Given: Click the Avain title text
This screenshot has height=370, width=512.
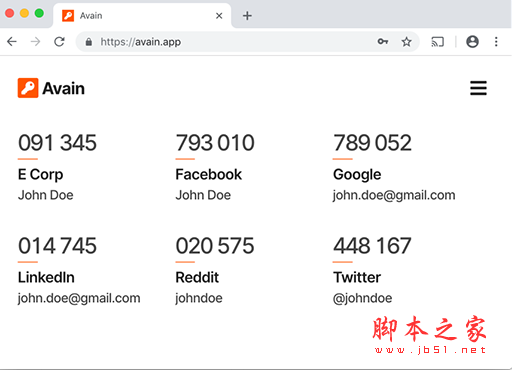Looking at the screenshot, I should pos(64,89).
